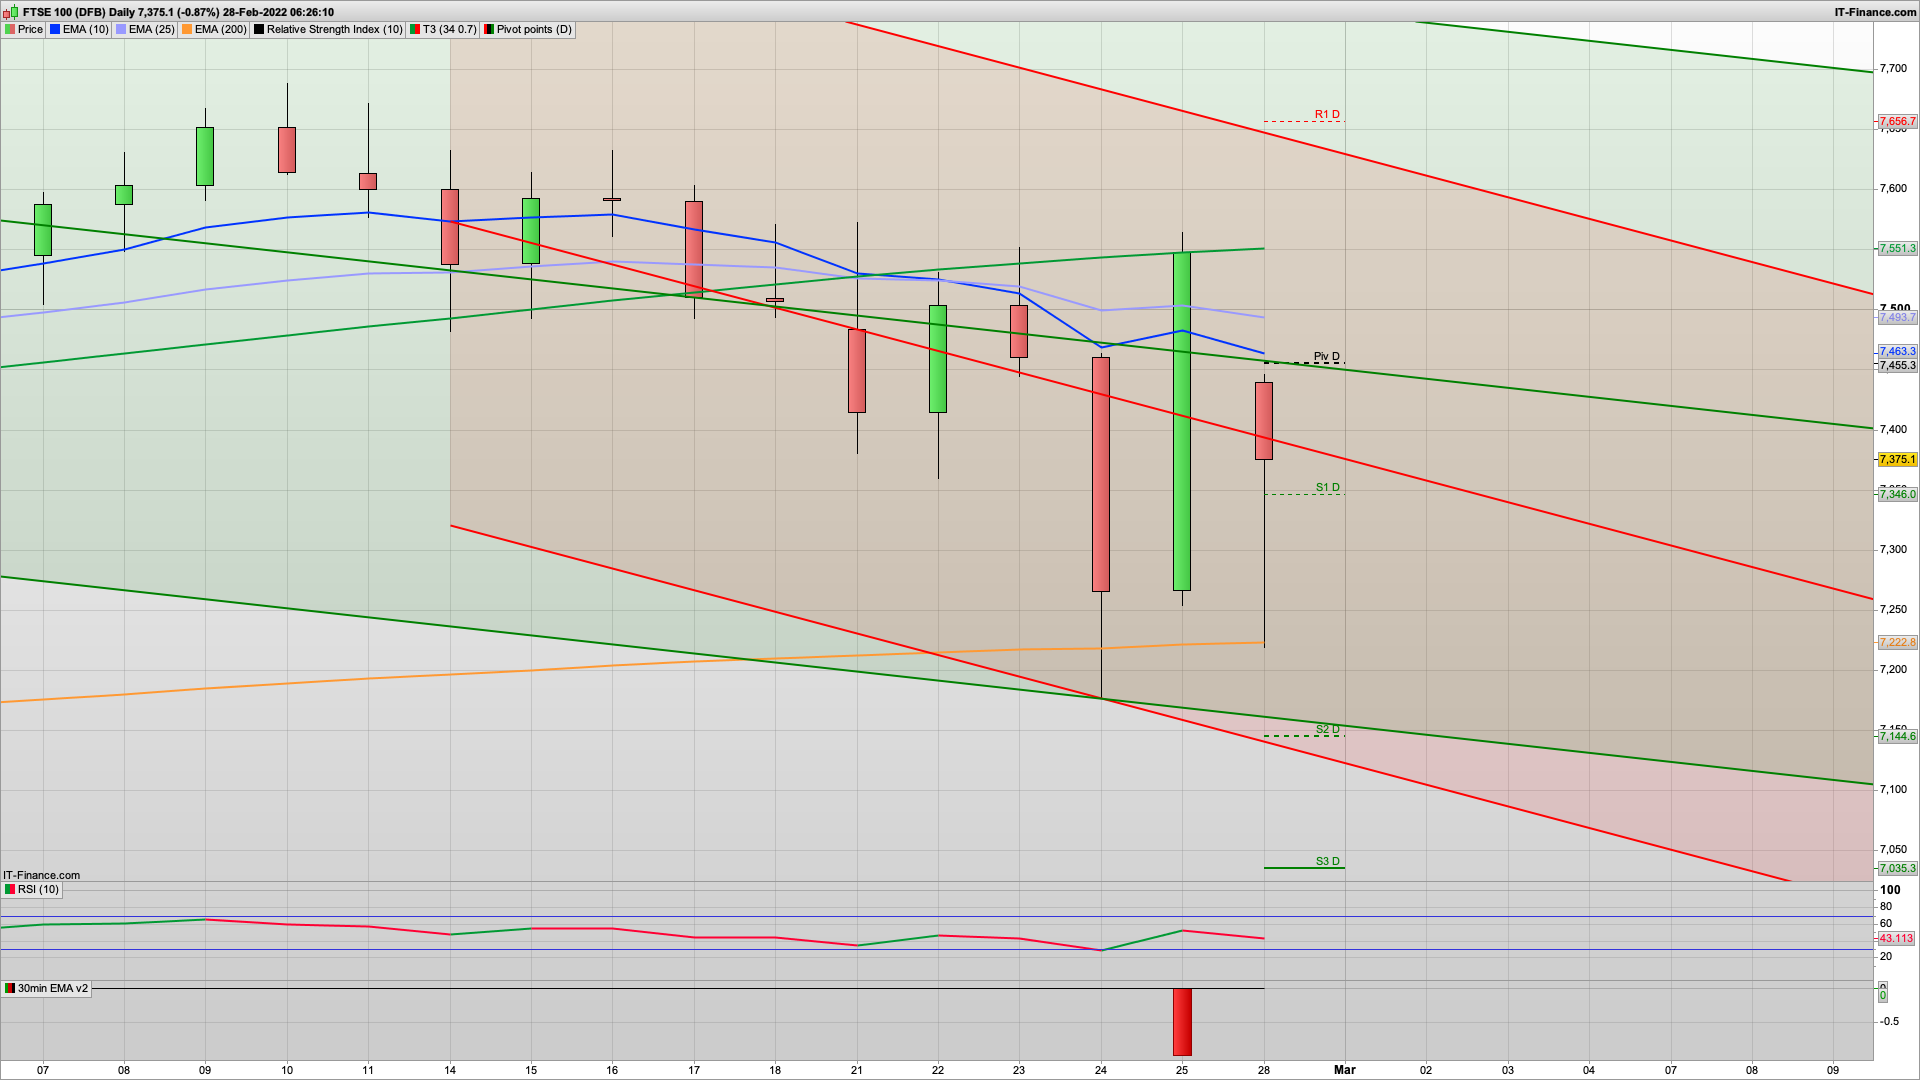Select the Piv D pivot label
The width and height of the screenshot is (1920, 1080).
click(1326, 356)
